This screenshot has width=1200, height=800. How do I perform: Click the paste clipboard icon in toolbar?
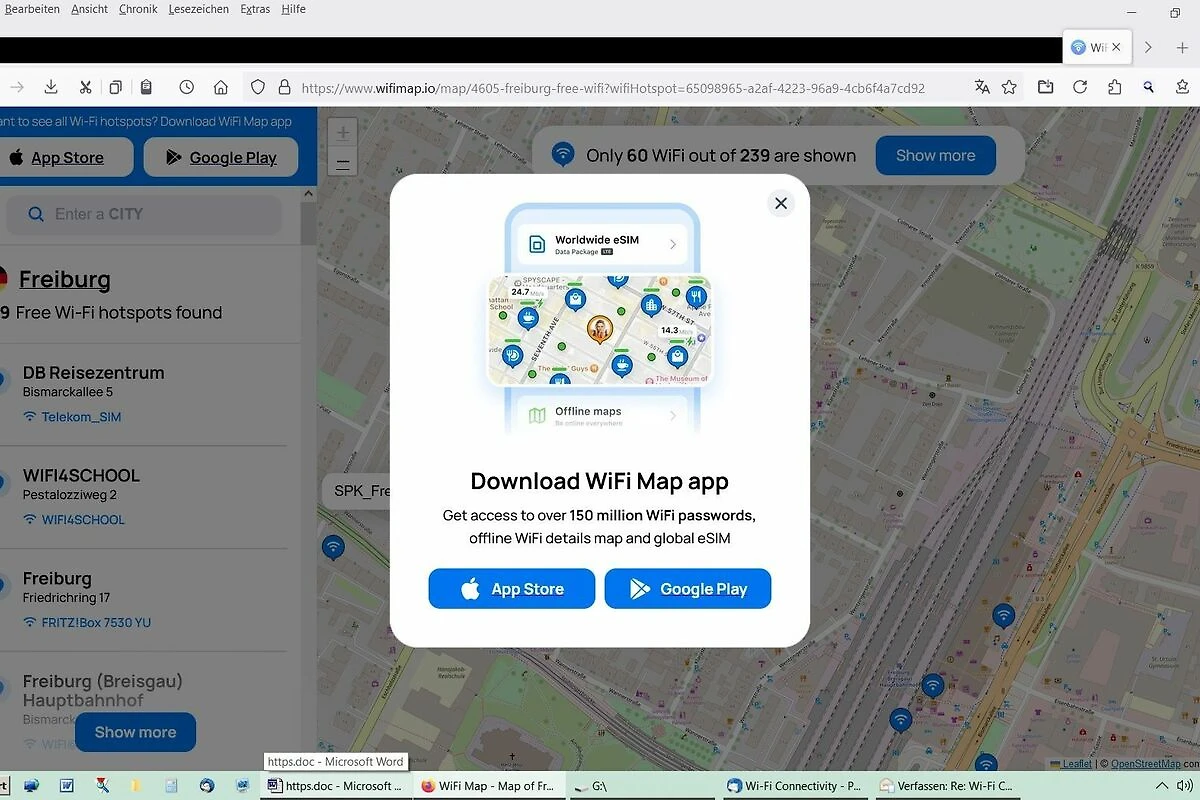(146, 87)
